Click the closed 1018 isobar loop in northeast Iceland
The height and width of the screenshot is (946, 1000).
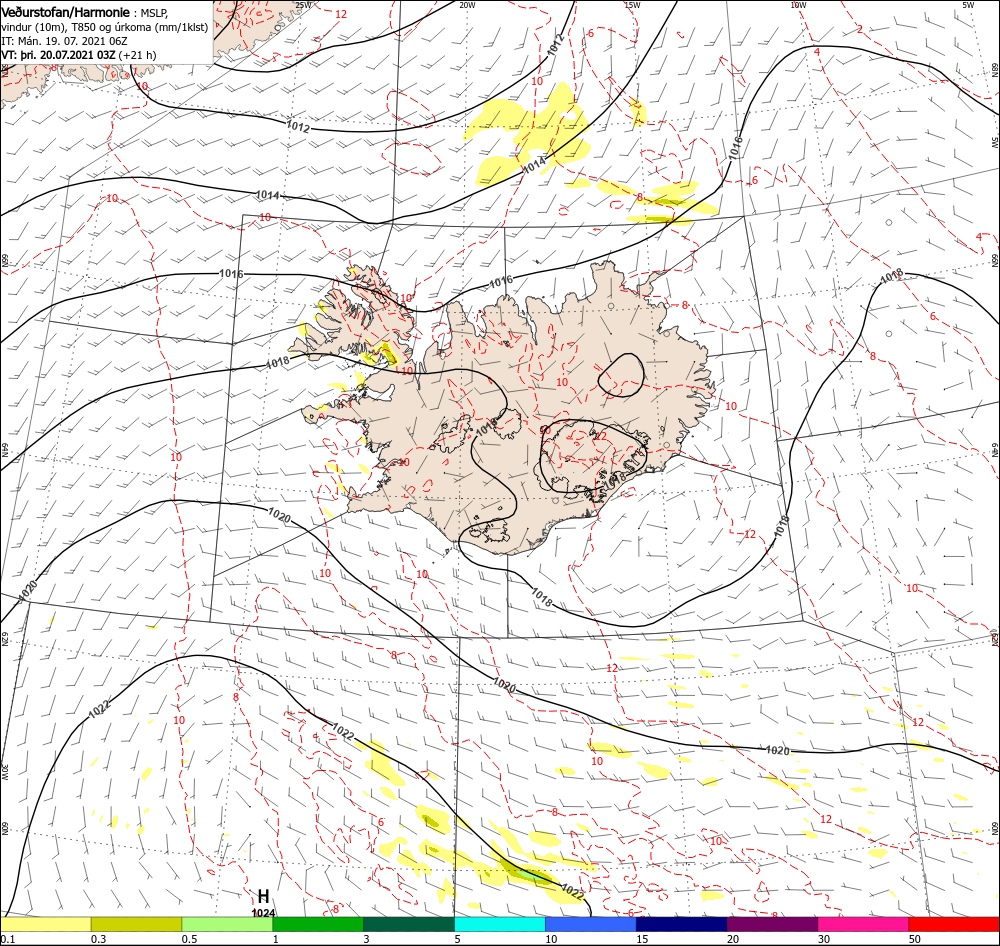click(621, 376)
